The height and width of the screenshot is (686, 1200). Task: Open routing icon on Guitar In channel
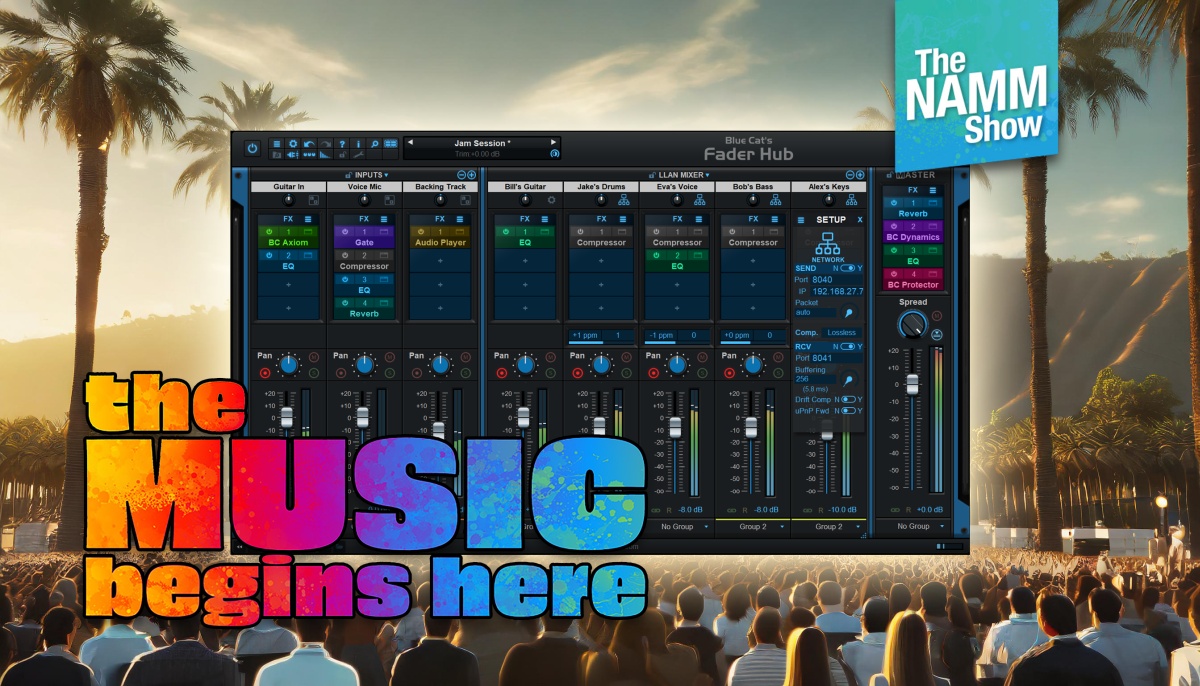tap(314, 200)
